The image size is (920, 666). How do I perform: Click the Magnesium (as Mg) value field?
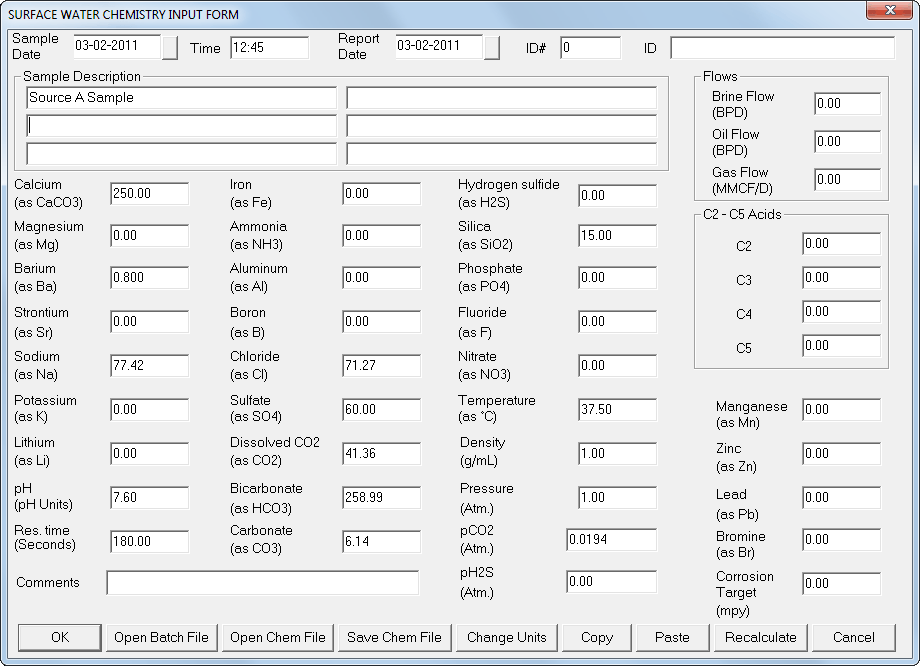(x=150, y=236)
